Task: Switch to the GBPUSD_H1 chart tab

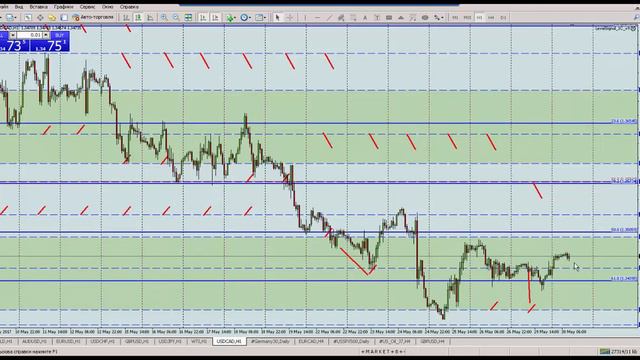Action: click(x=137, y=341)
